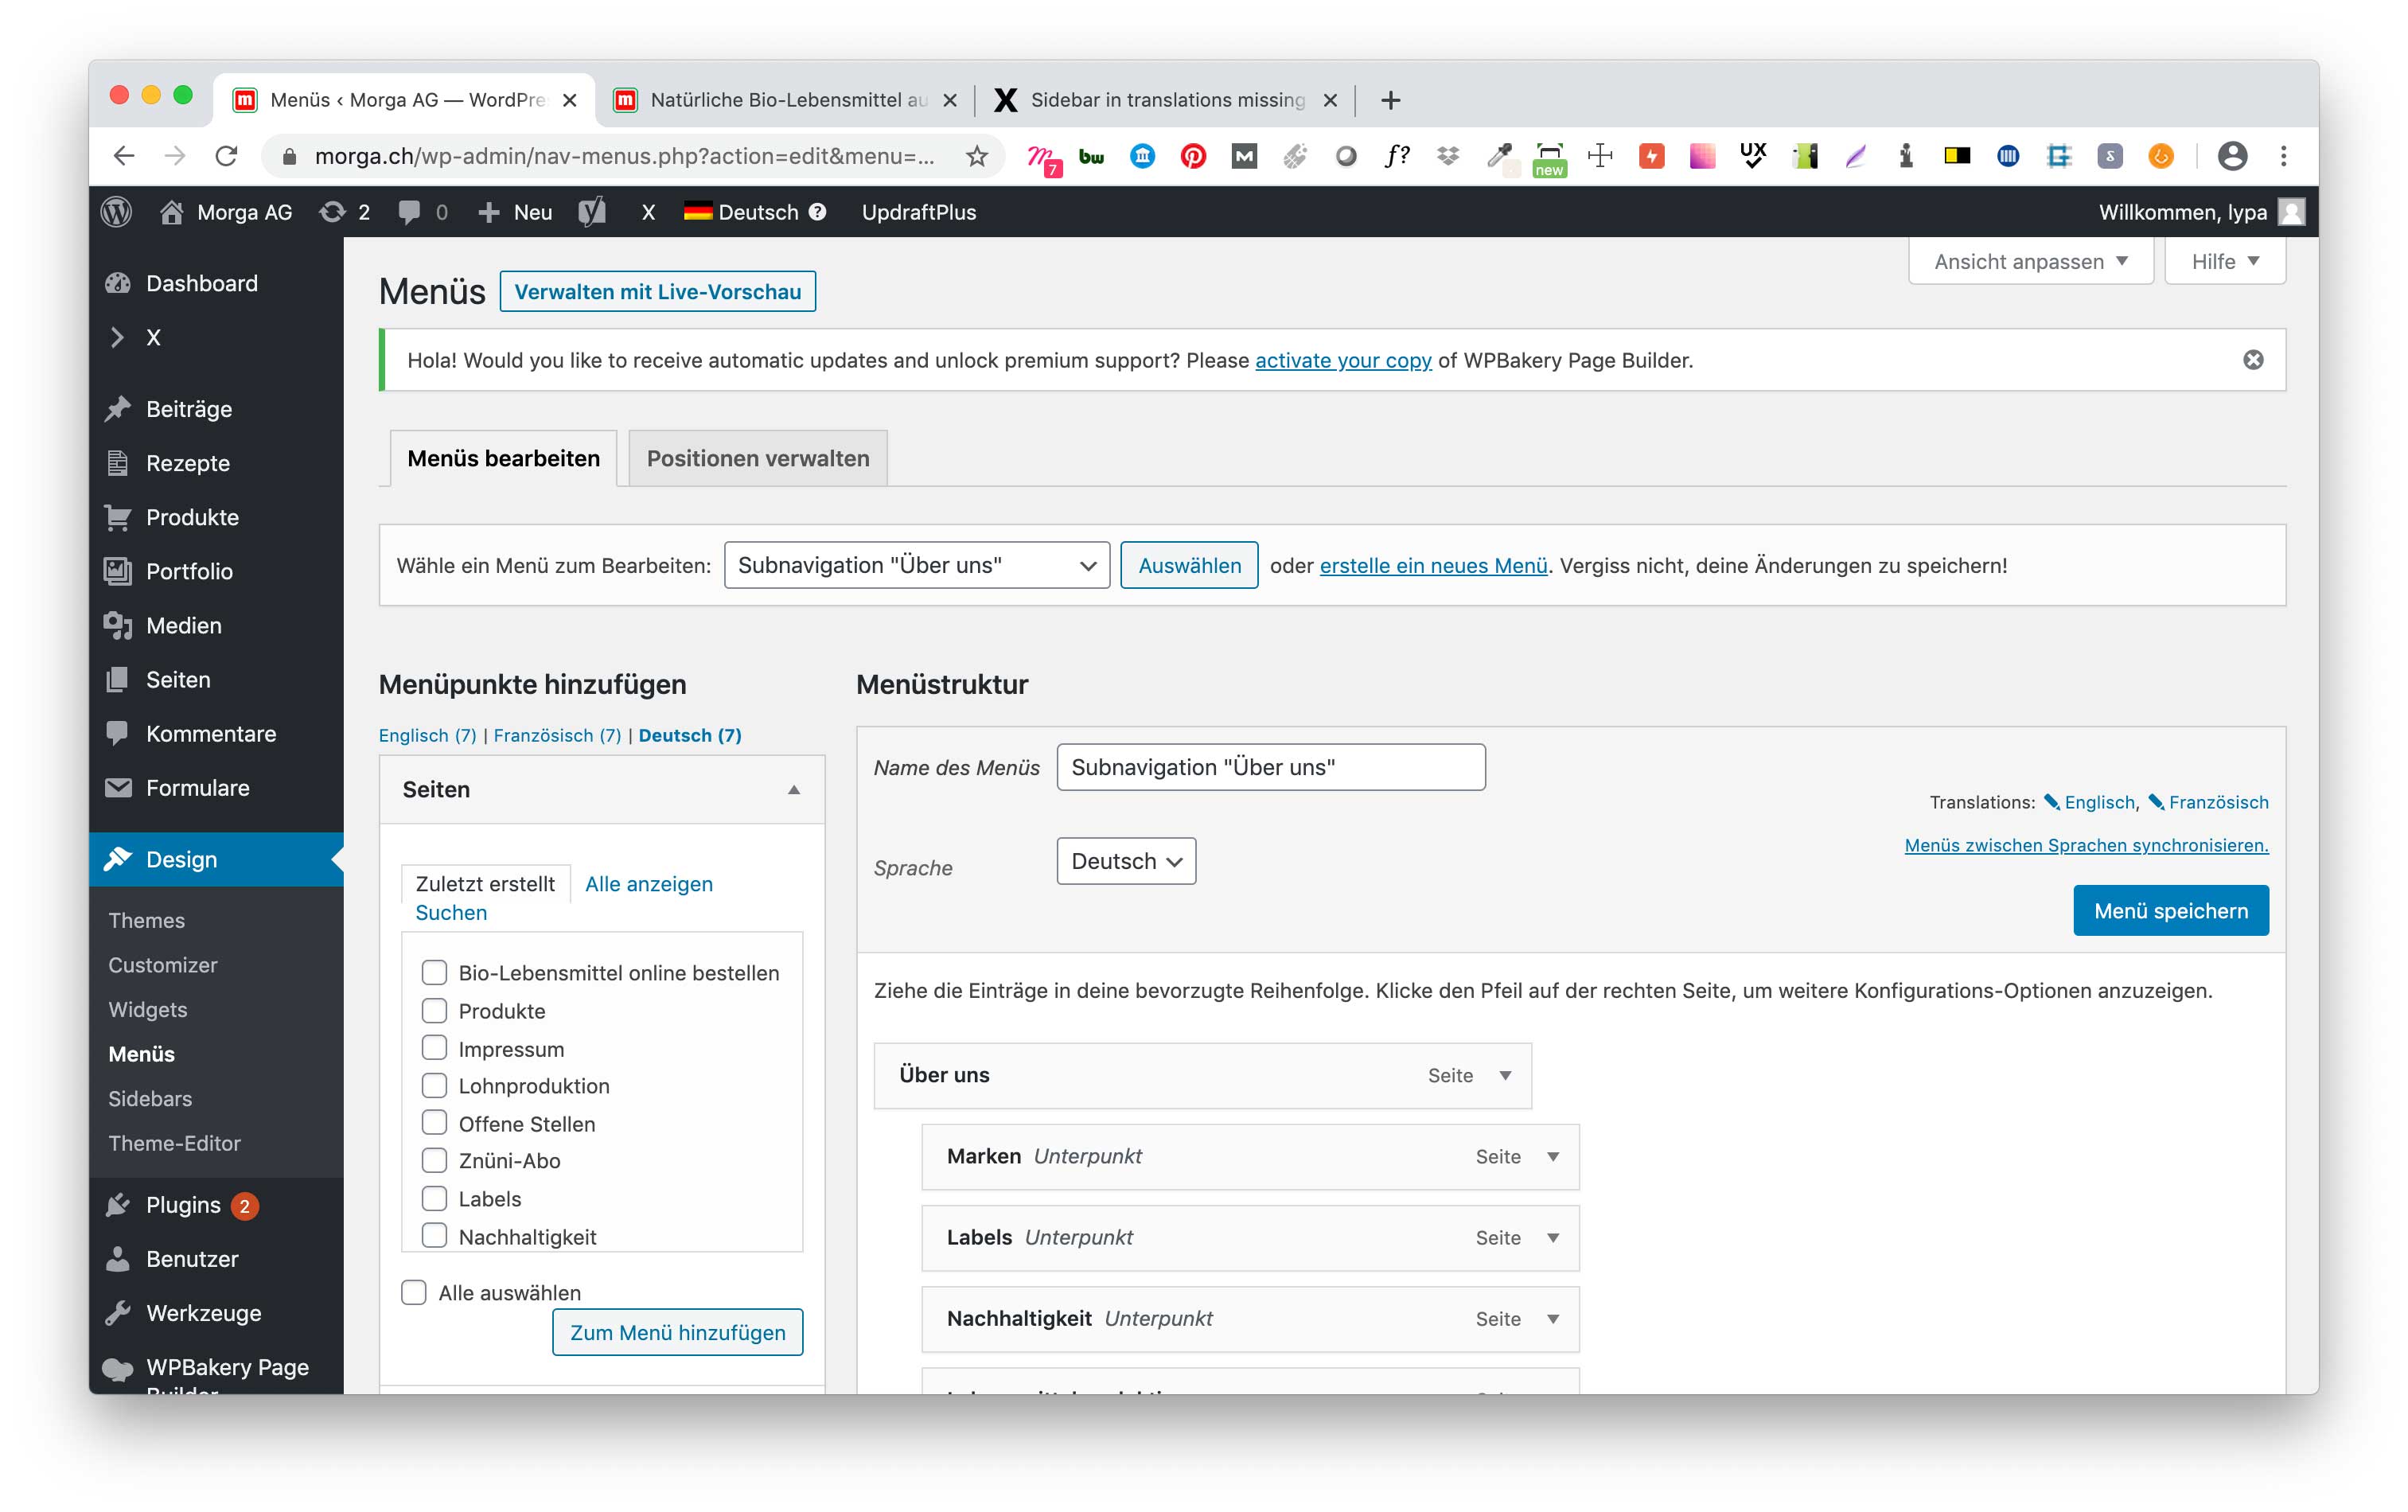
Task: Enable the Alle auswählen checkbox
Action: click(414, 1292)
